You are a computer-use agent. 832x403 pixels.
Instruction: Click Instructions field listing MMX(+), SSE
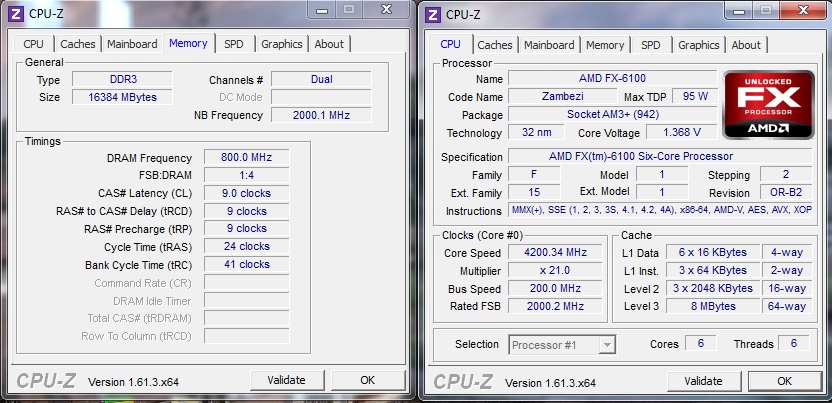660,210
